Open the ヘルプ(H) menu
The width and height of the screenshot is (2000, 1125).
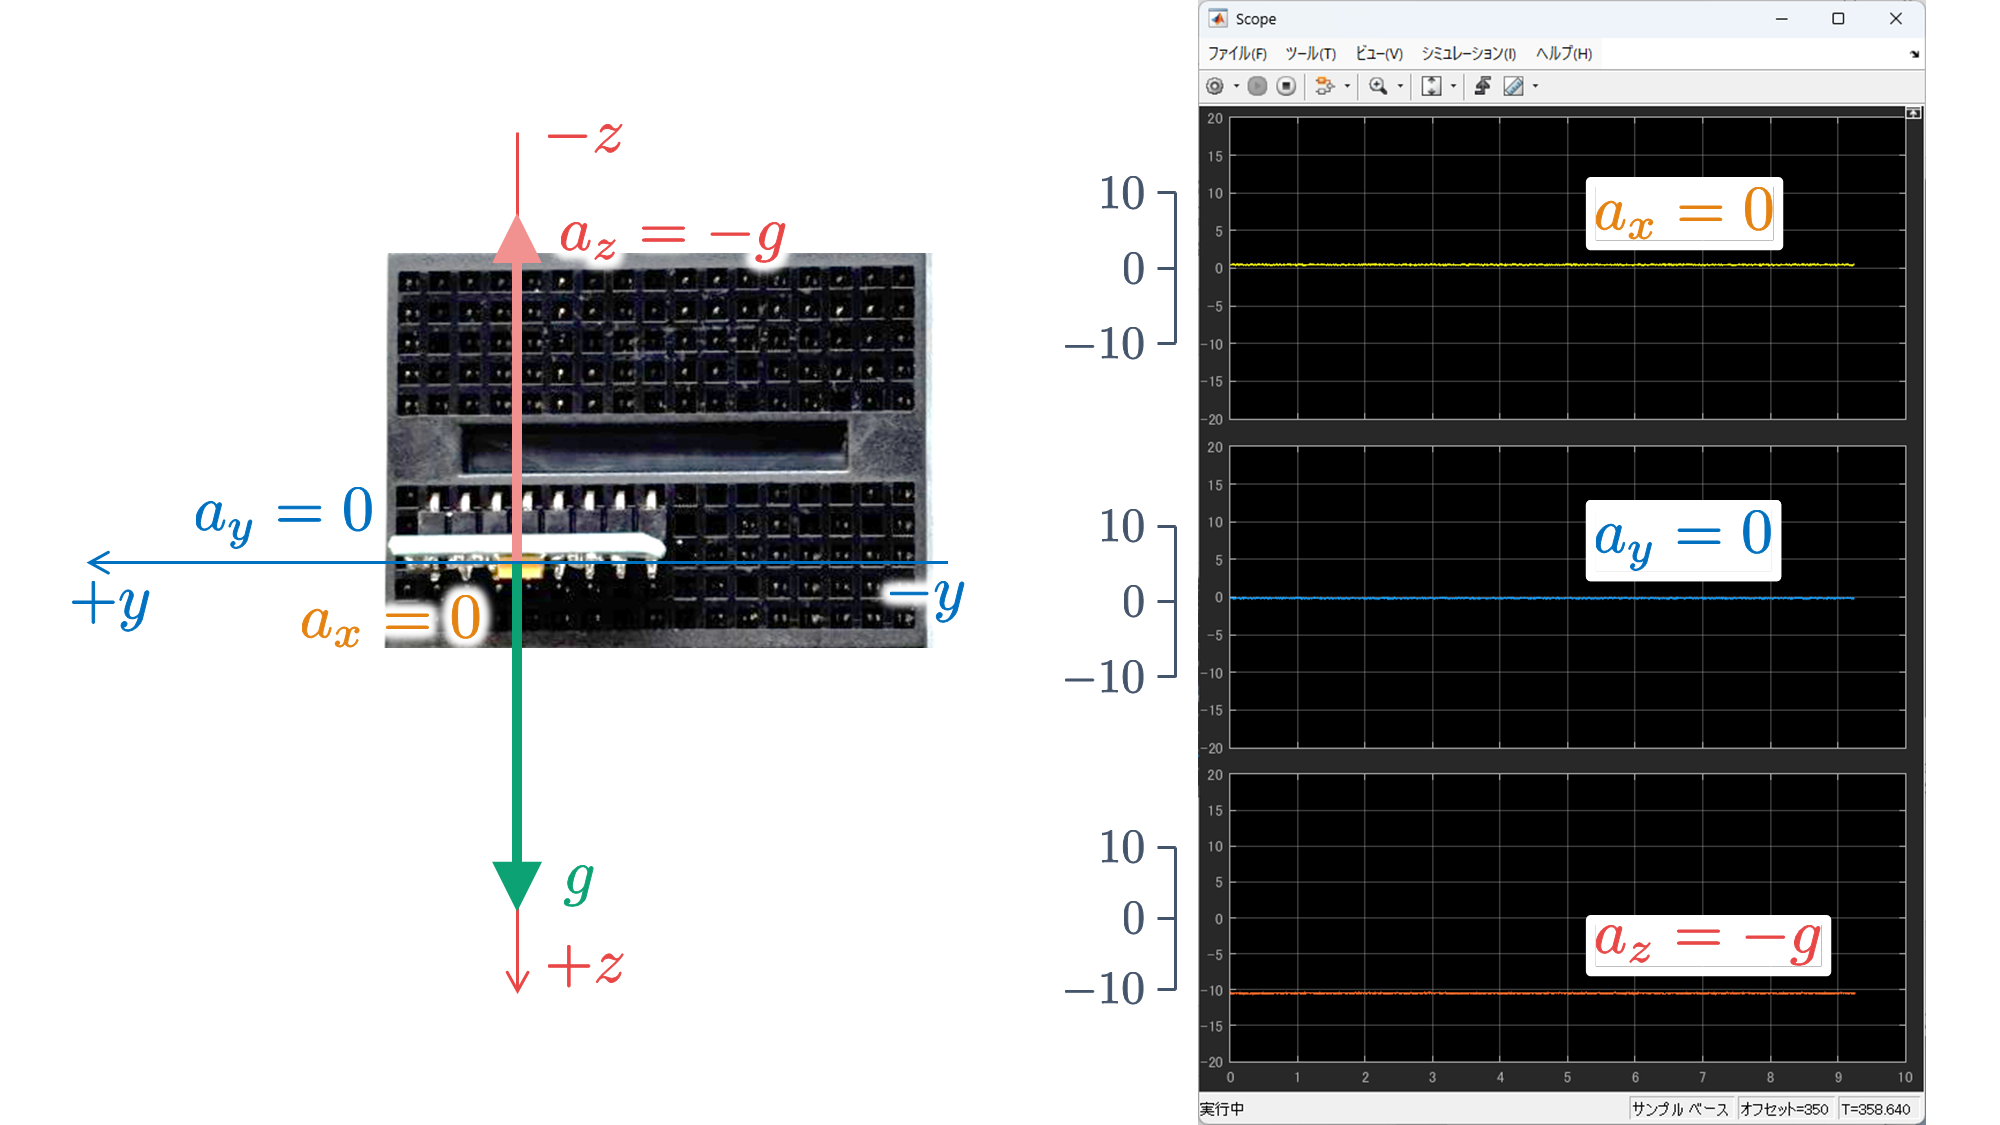pyautogui.click(x=1563, y=54)
